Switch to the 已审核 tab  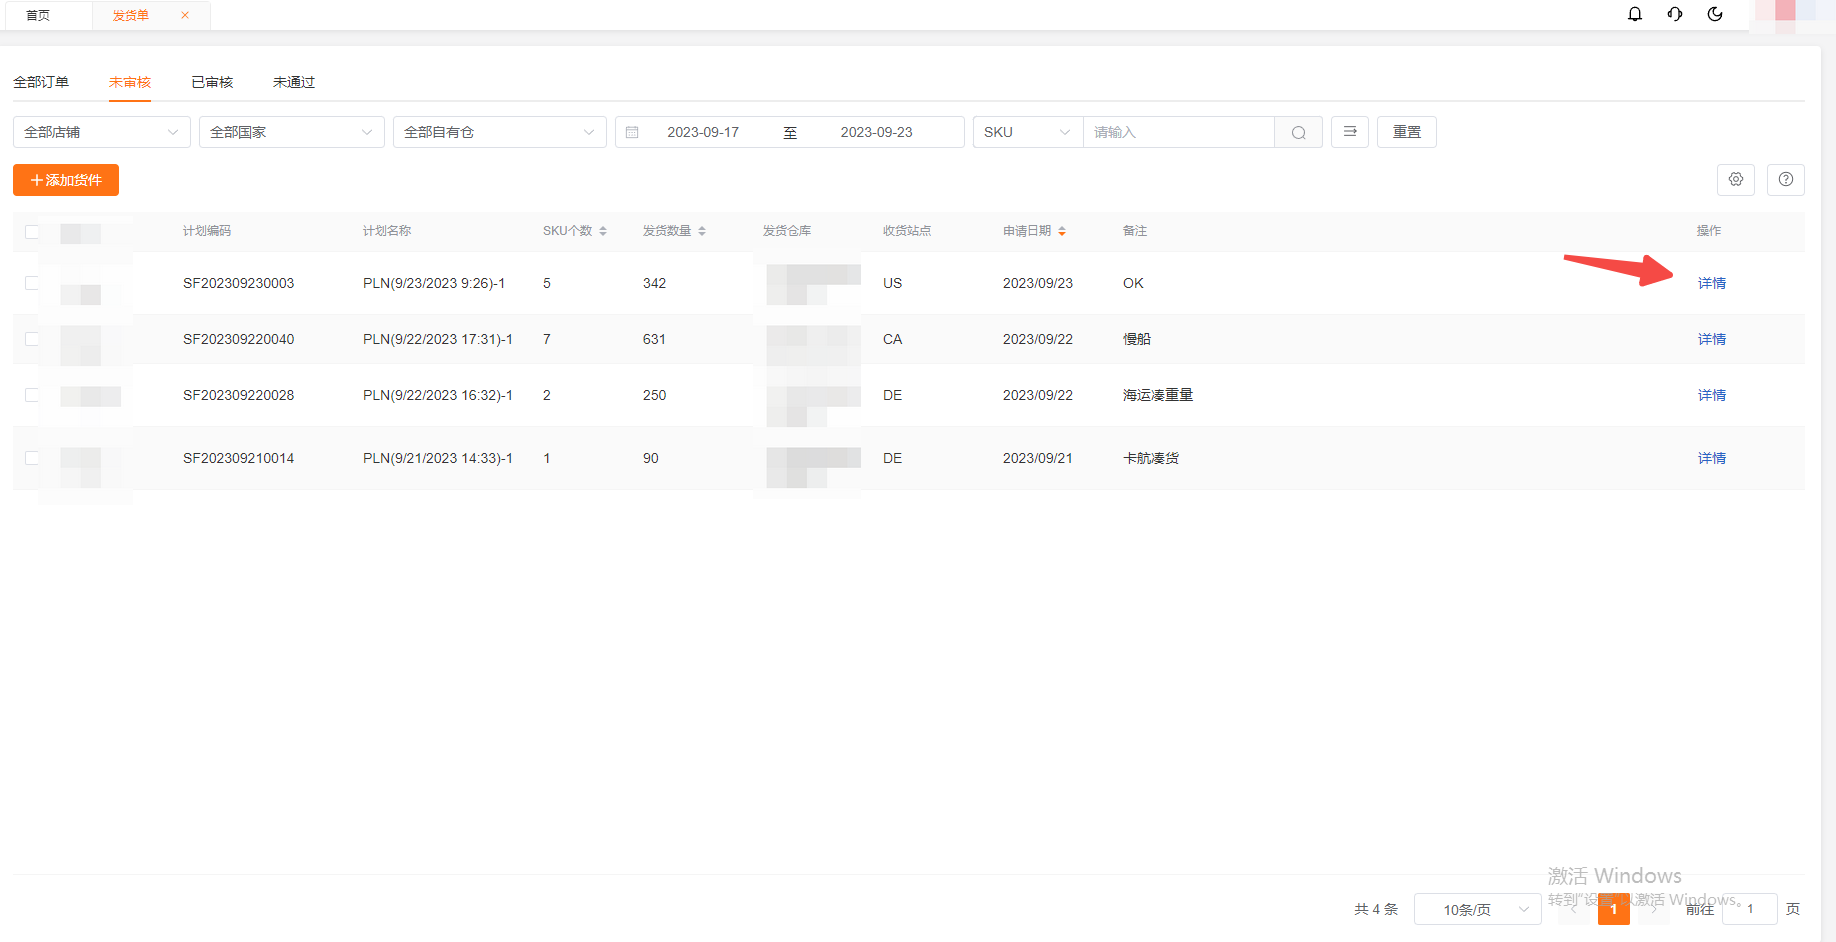(x=212, y=82)
